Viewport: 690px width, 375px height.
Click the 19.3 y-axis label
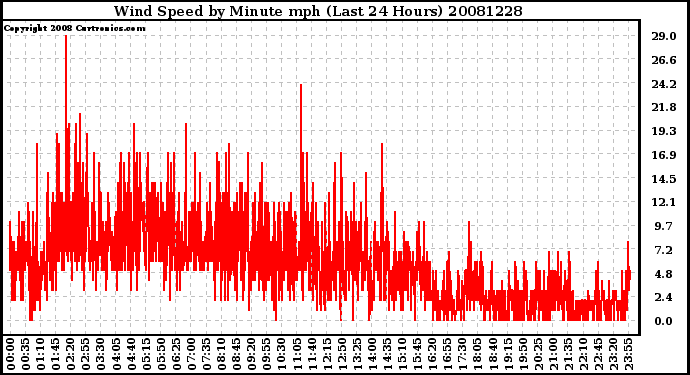pos(664,131)
